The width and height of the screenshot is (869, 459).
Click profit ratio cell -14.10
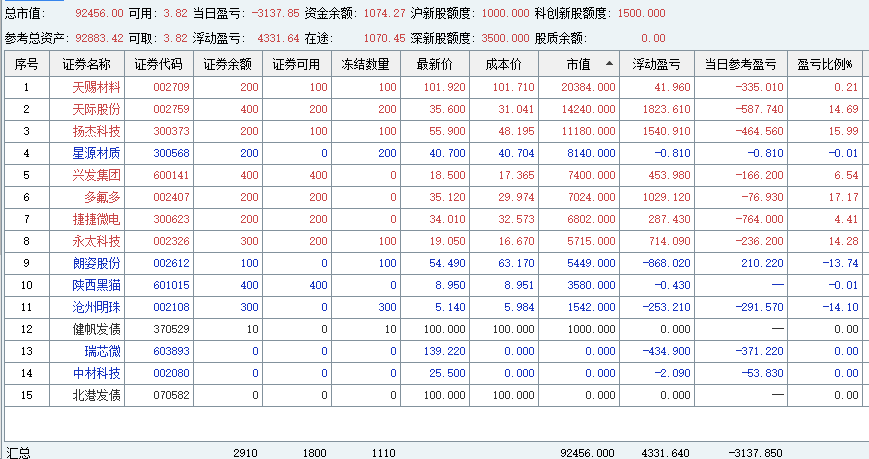pos(840,307)
